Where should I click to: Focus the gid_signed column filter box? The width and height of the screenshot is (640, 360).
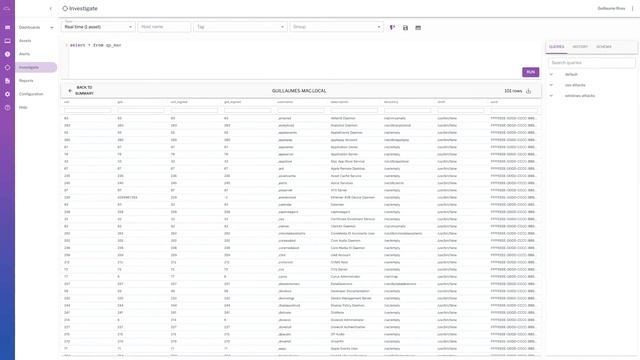[x=248, y=110]
